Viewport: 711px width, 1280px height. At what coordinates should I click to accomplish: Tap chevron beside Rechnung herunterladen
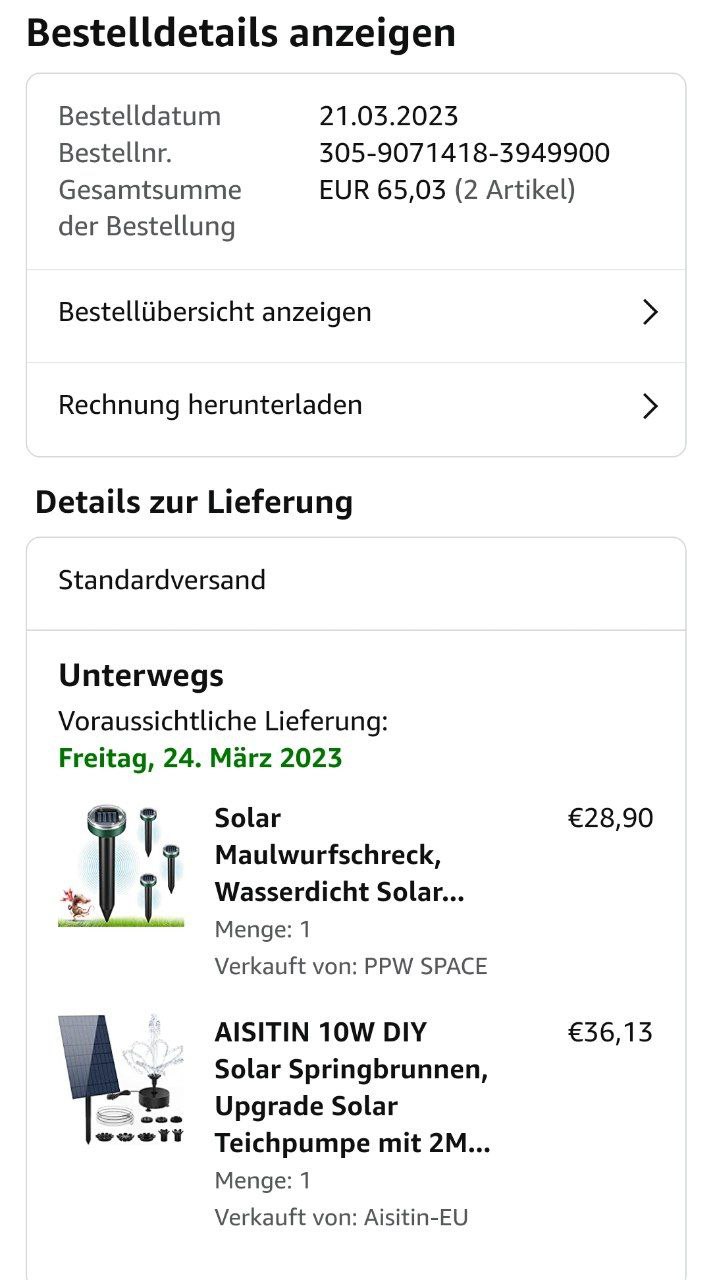pyautogui.click(x=650, y=406)
